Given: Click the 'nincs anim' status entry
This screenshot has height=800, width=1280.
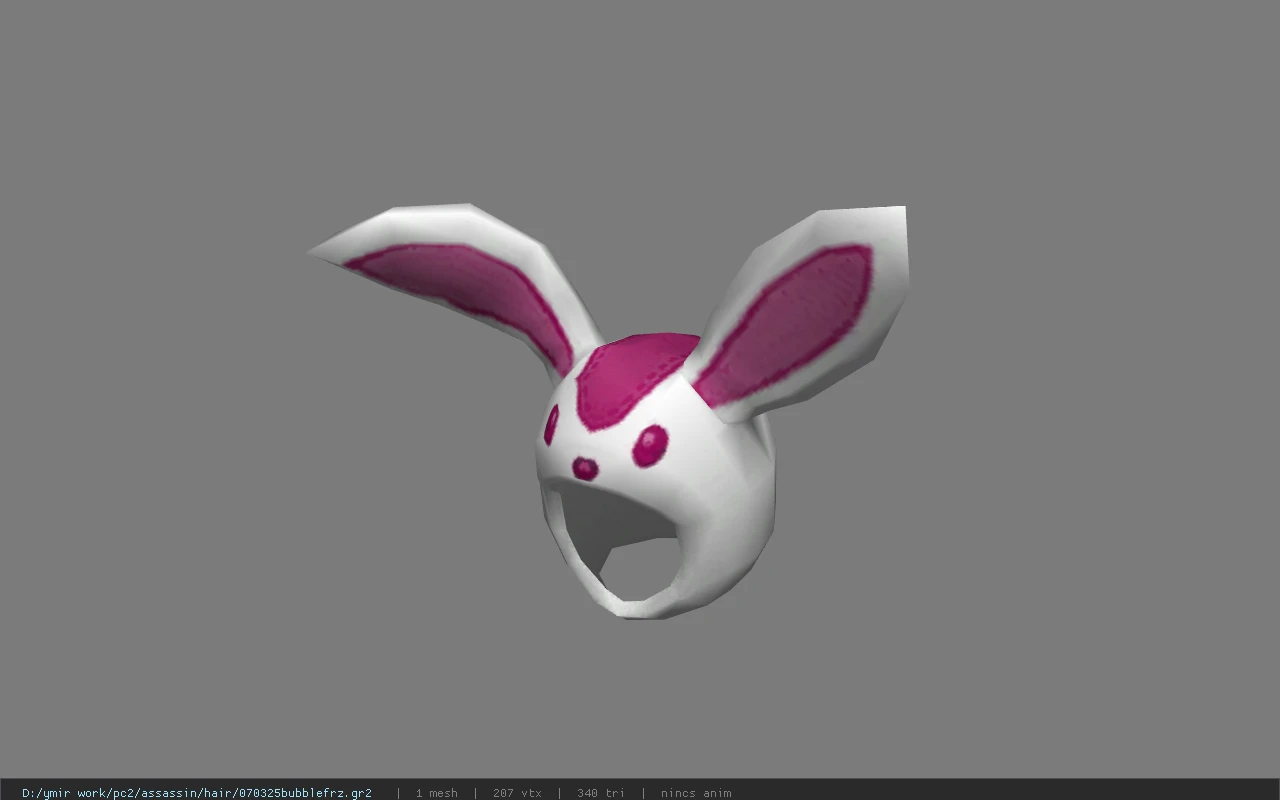Looking at the screenshot, I should point(696,793).
